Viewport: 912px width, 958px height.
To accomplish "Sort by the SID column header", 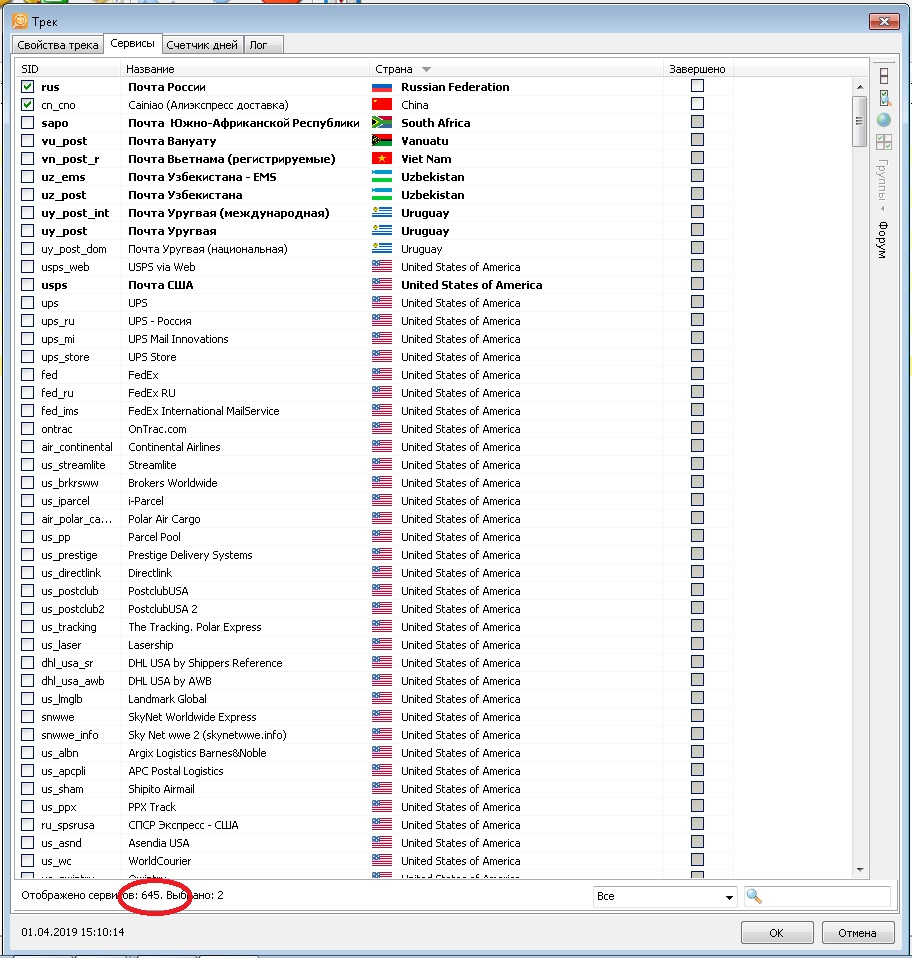I will click(68, 69).
